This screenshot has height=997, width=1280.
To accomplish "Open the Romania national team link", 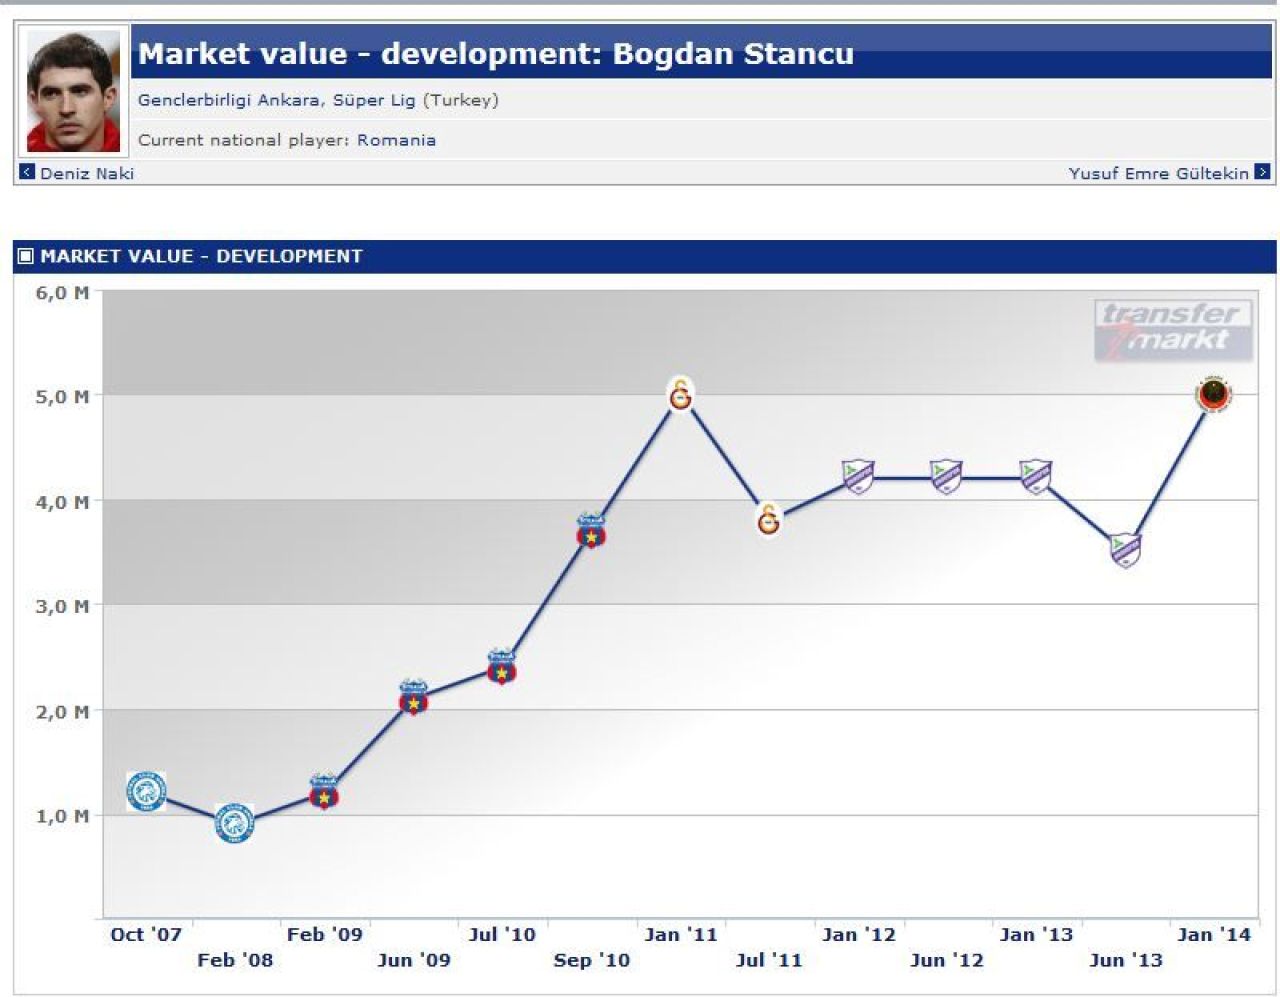I will click(x=396, y=140).
